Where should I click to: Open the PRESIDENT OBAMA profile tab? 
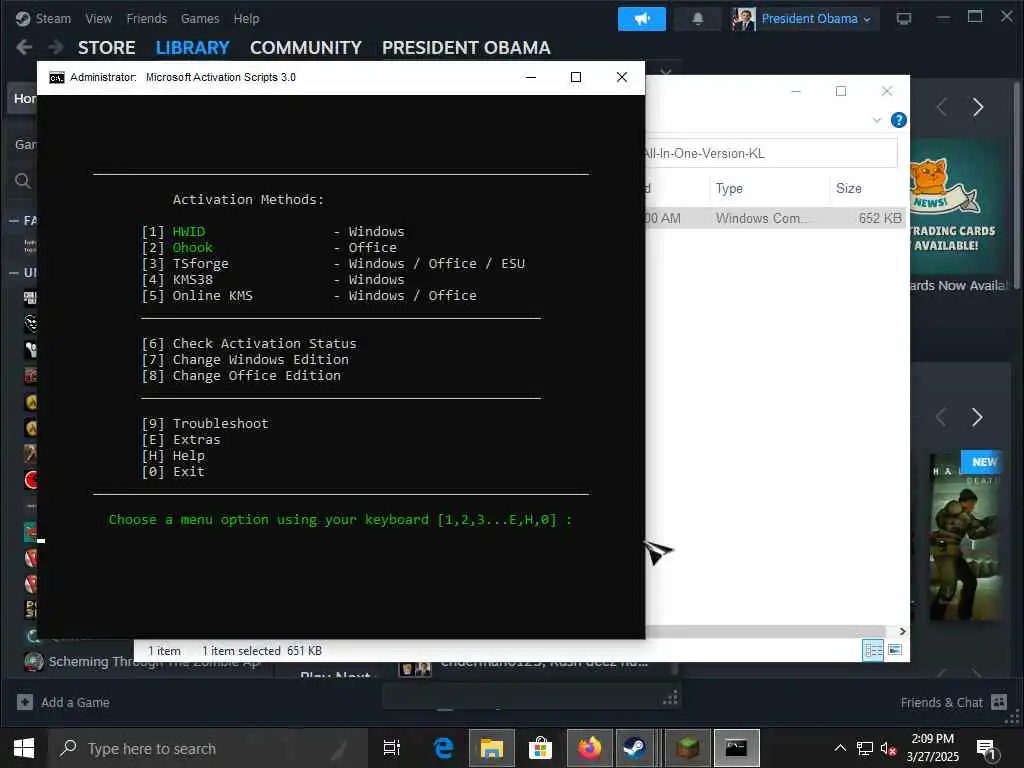point(466,48)
